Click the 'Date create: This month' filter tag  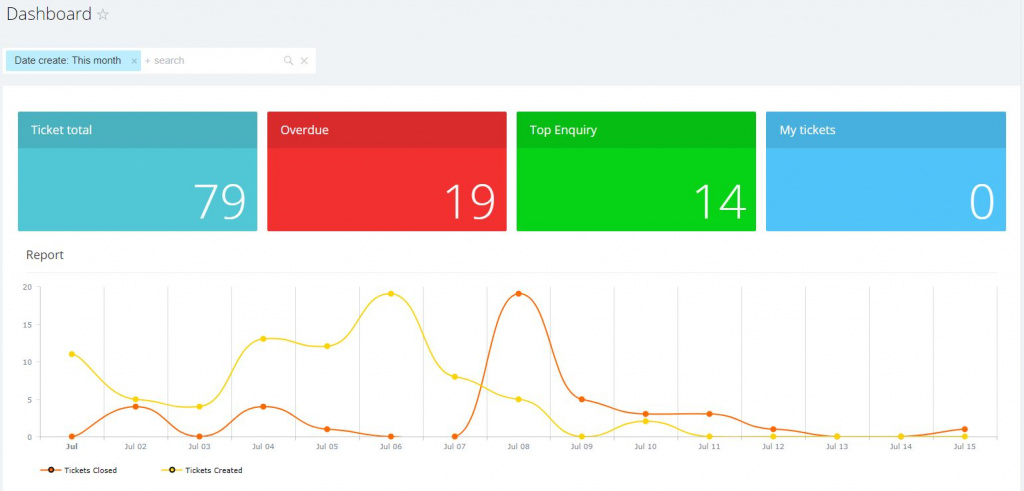(x=67, y=61)
